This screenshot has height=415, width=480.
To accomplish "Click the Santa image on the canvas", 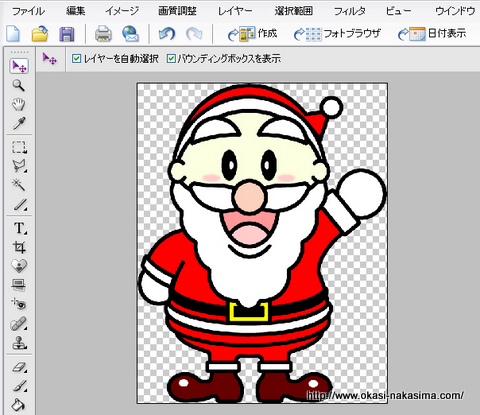I will point(262,243).
